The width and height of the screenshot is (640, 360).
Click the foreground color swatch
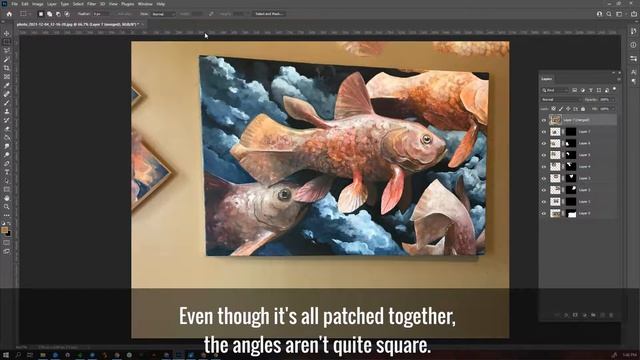tap(4, 230)
